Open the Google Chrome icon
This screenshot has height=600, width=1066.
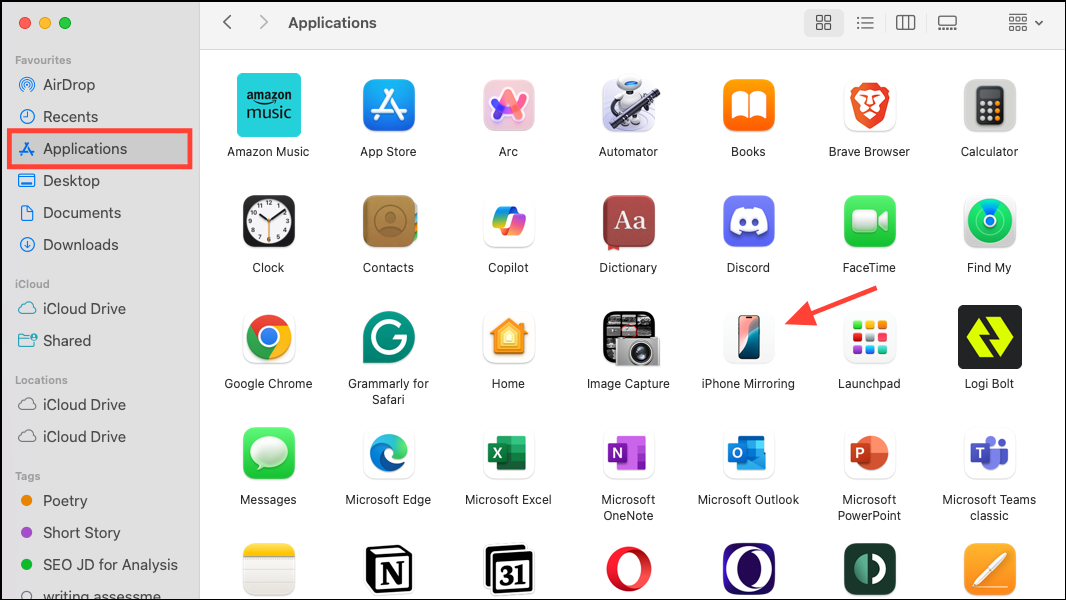coord(269,337)
